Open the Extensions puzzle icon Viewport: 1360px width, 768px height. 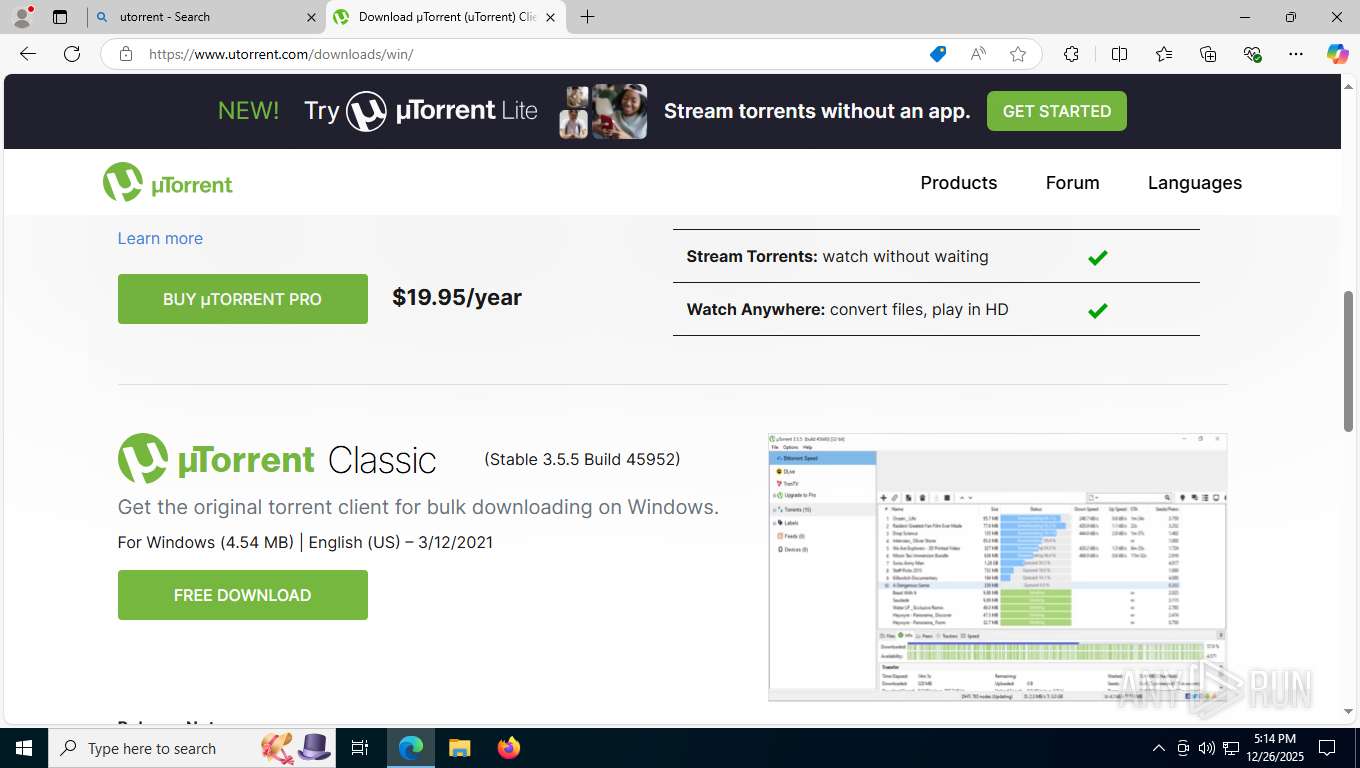tap(1072, 54)
